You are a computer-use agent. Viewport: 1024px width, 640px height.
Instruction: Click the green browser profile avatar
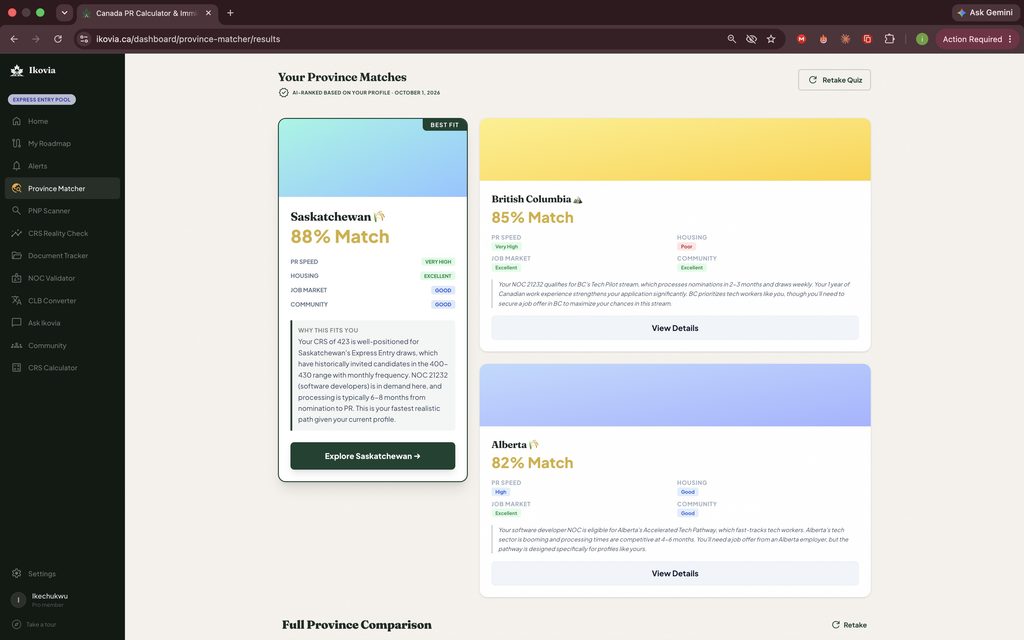point(921,39)
